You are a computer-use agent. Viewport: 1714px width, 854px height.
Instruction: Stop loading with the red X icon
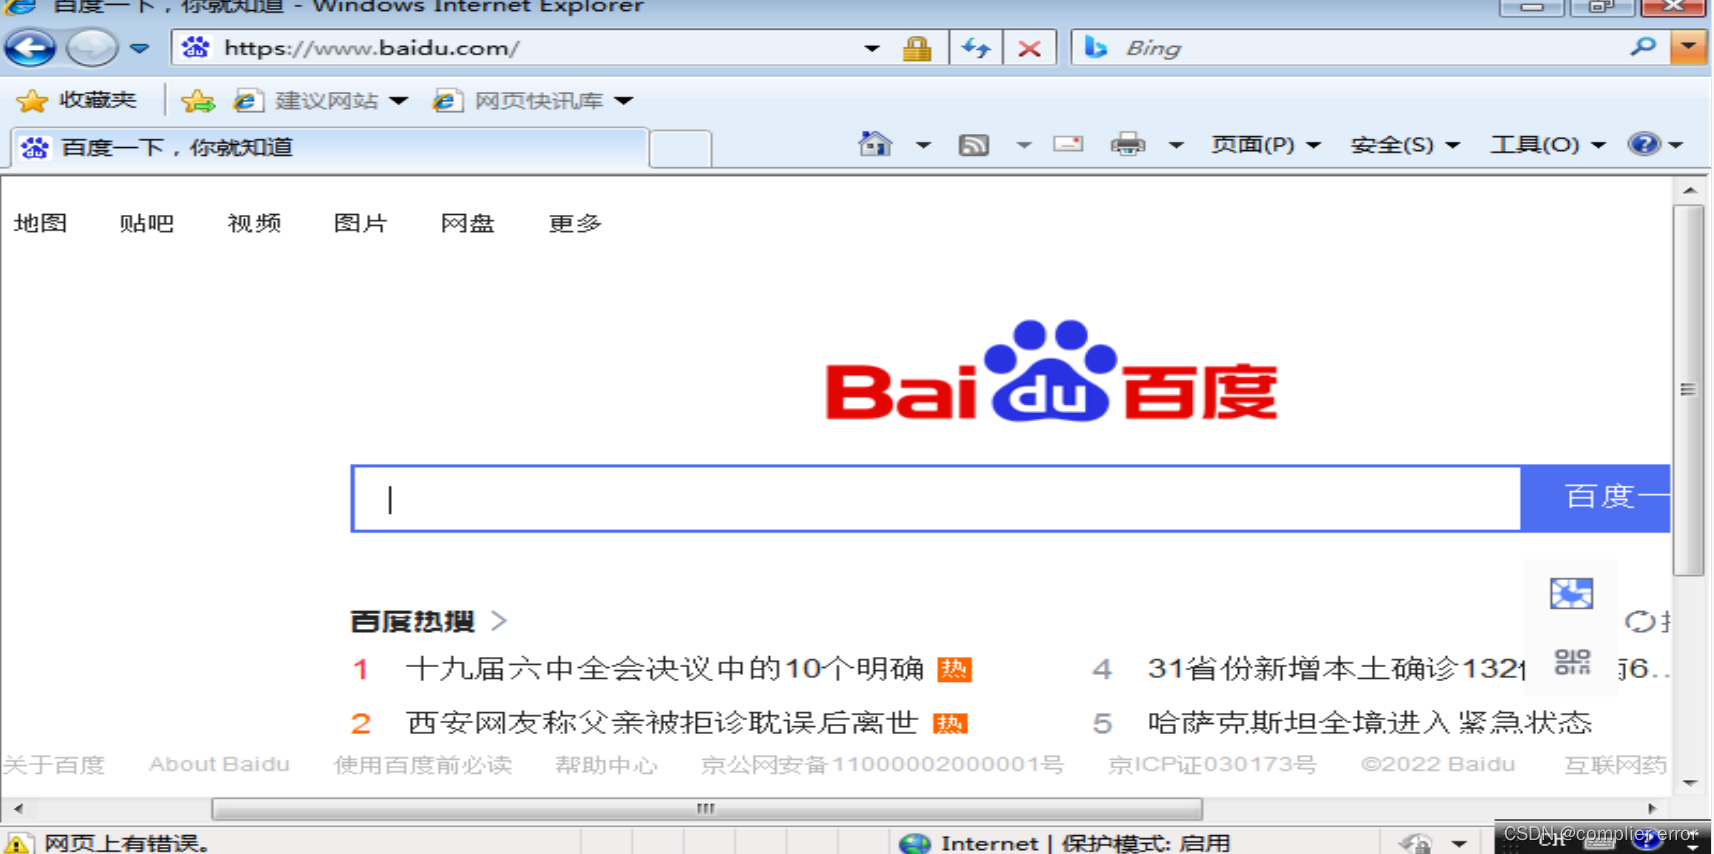pyautogui.click(x=1029, y=48)
